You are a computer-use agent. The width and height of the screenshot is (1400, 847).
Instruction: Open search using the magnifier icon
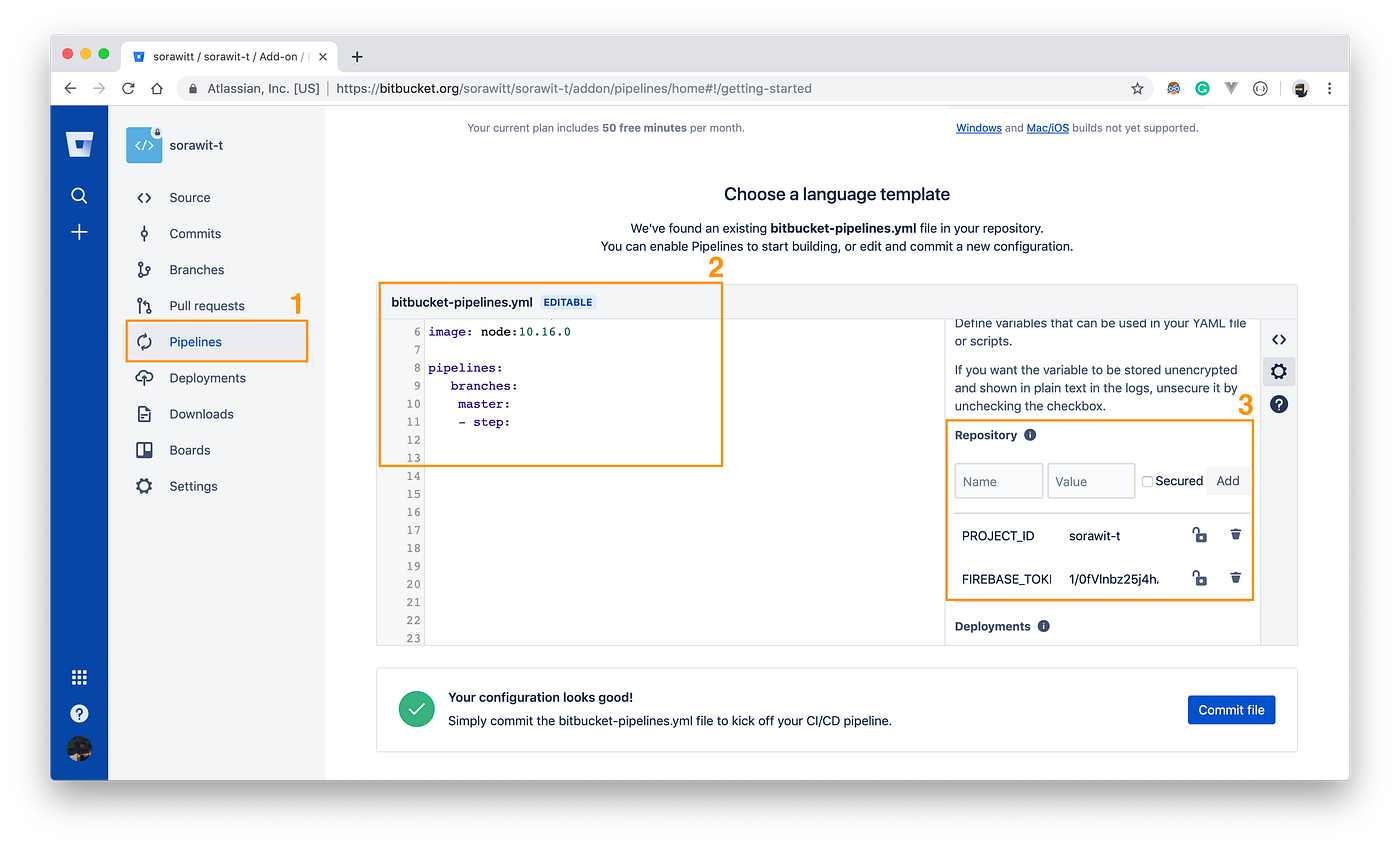click(x=79, y=195)
